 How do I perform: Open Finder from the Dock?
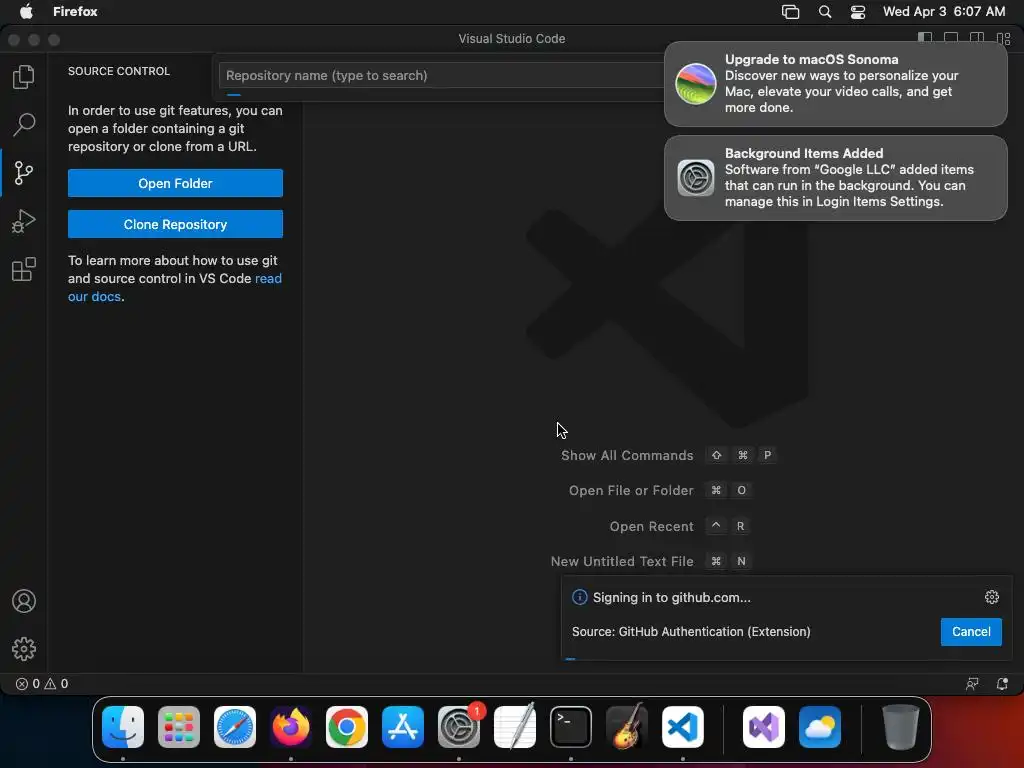(x=123, y=727)
